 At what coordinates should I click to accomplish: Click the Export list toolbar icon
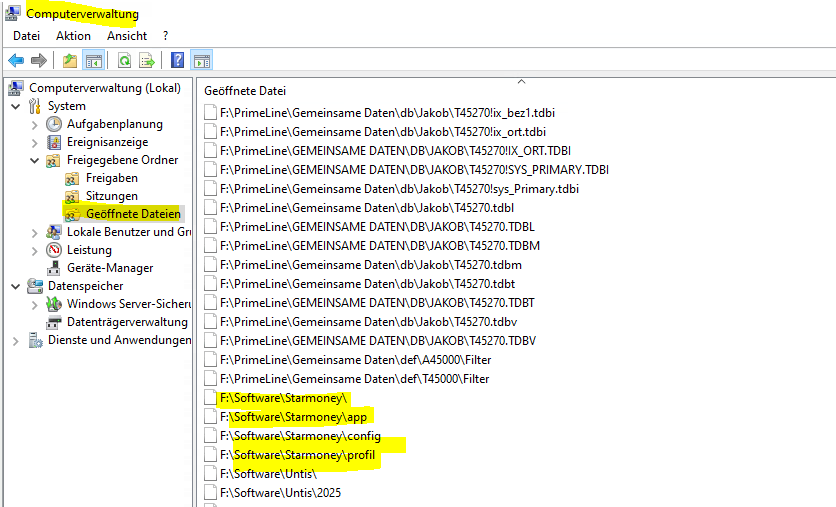[147, 61]
